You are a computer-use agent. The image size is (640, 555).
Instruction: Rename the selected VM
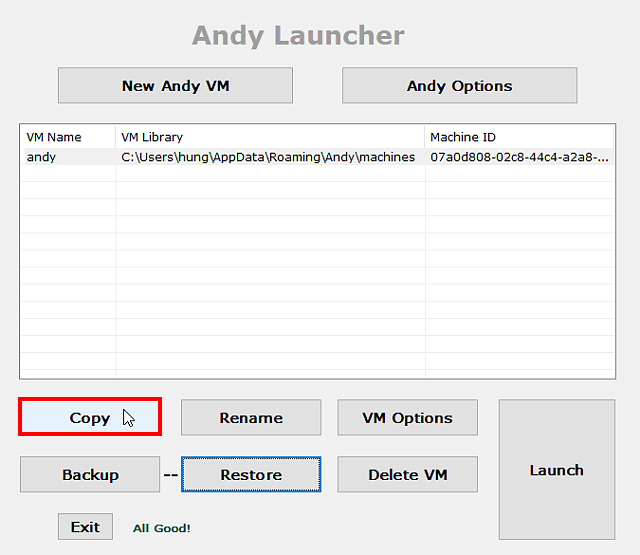[x=251, y=417]
